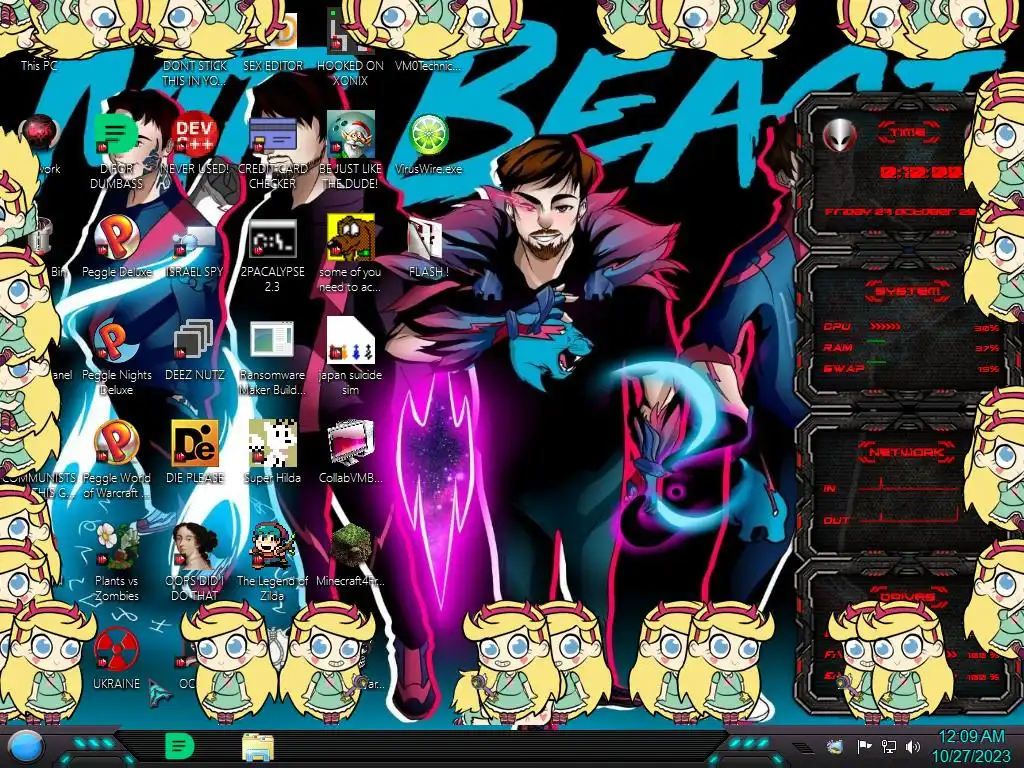Open Peggle Nights Deluxe icon
Image resolution: width=1024 pixels, height=768 pixels.
coord(116,342)
